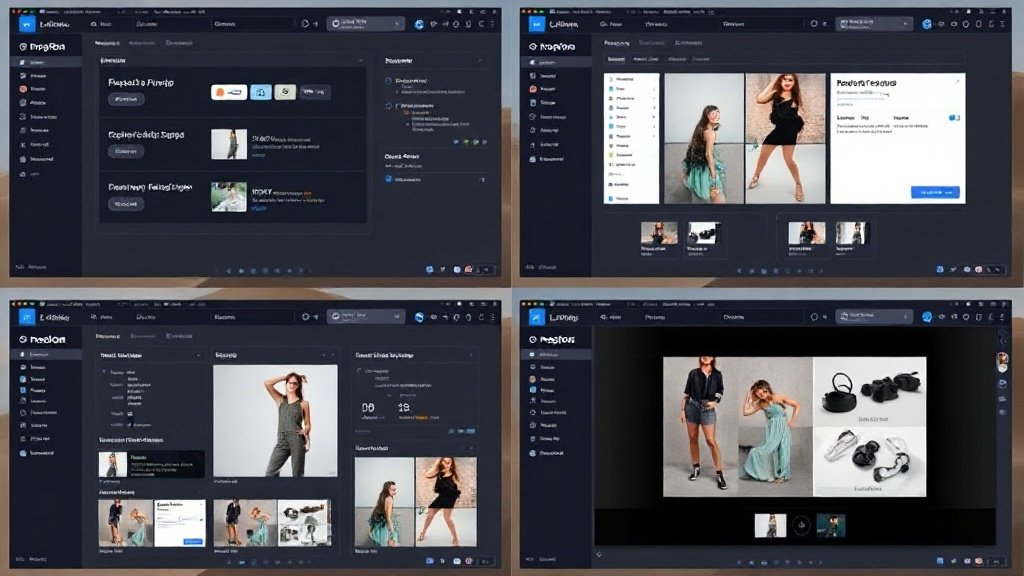Collapse side panel chevron in three-card window

(480, 61)
